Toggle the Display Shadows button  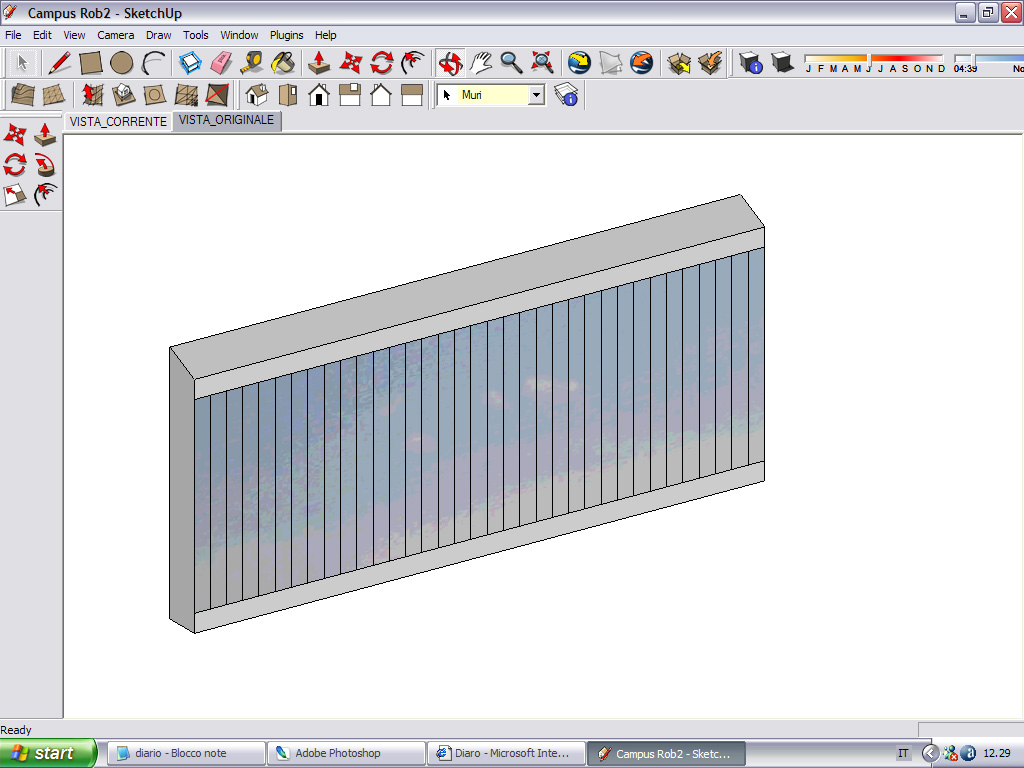pos(782,63)
